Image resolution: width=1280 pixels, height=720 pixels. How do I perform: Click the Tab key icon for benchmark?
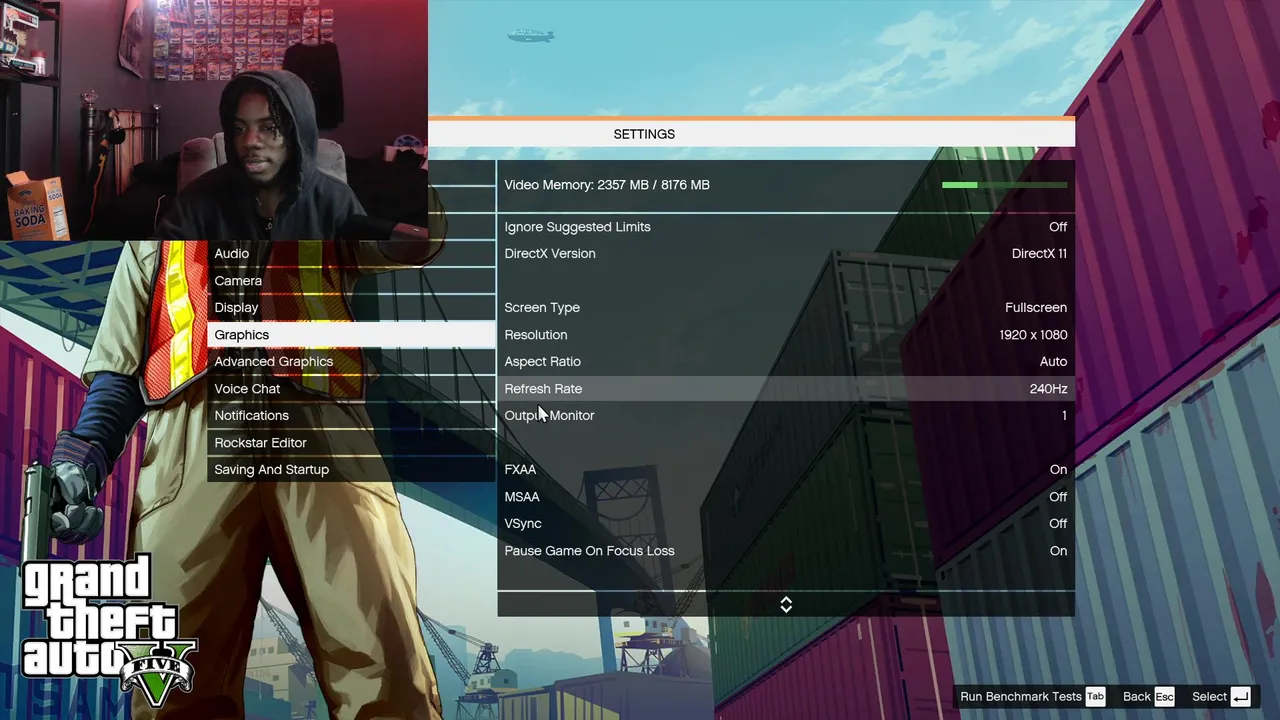tap(1096, 697)
